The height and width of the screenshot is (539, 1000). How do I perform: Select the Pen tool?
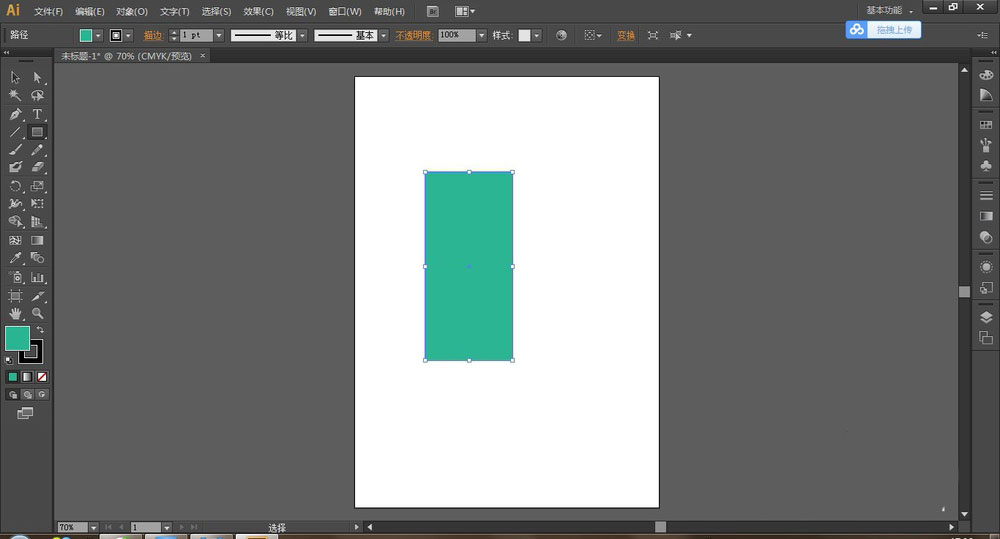click(x=16, y=114)
